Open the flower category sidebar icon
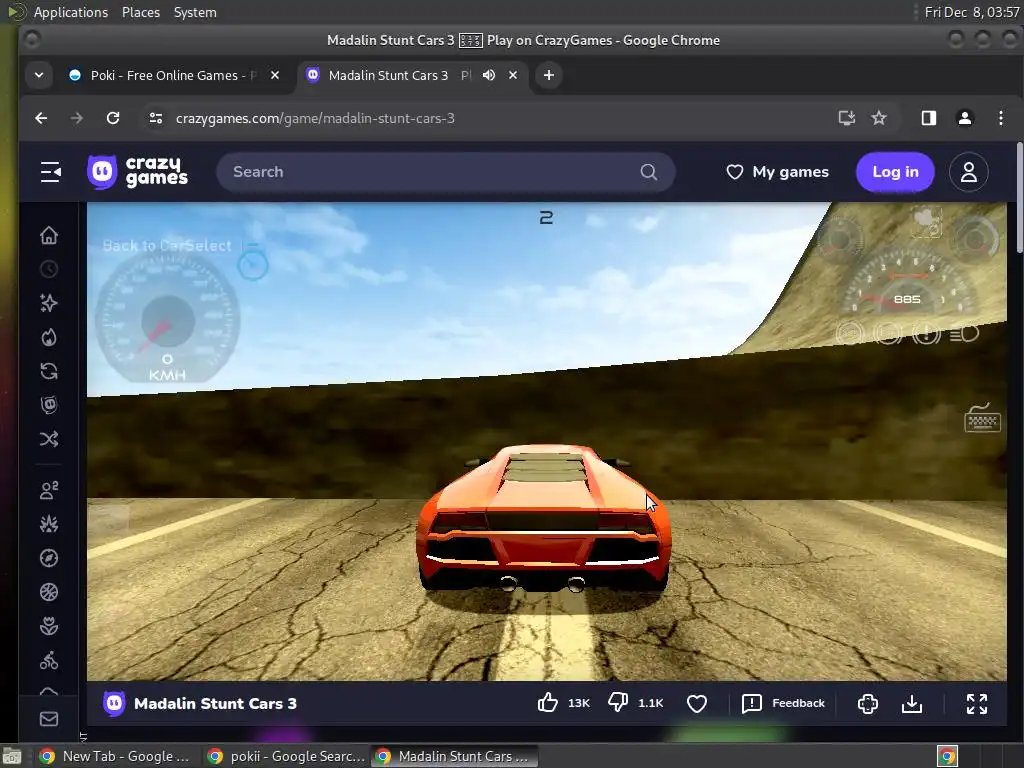The height and width of the screenshot is (768, 1024). (x=49, y=626)
